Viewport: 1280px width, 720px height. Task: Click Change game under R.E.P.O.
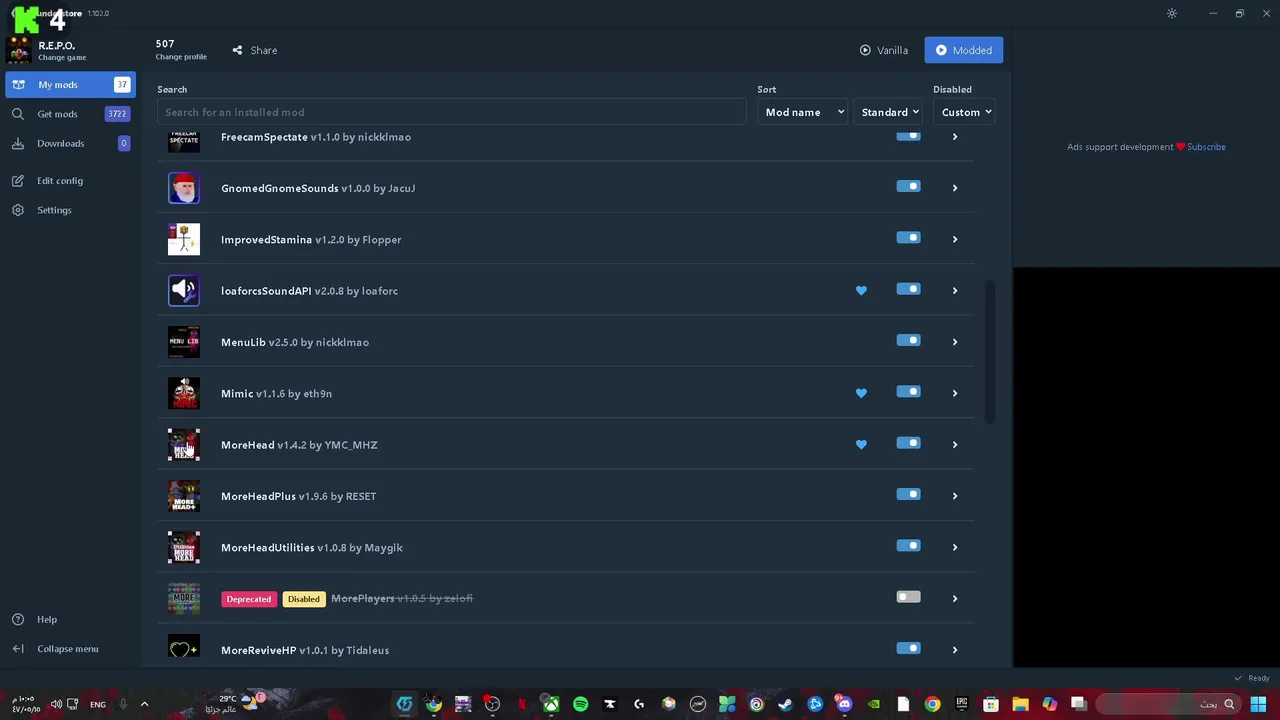62,58
